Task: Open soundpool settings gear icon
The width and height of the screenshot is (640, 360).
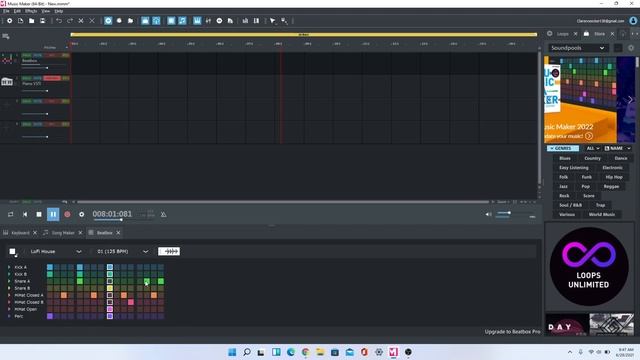Action: [x=631, y=48]
